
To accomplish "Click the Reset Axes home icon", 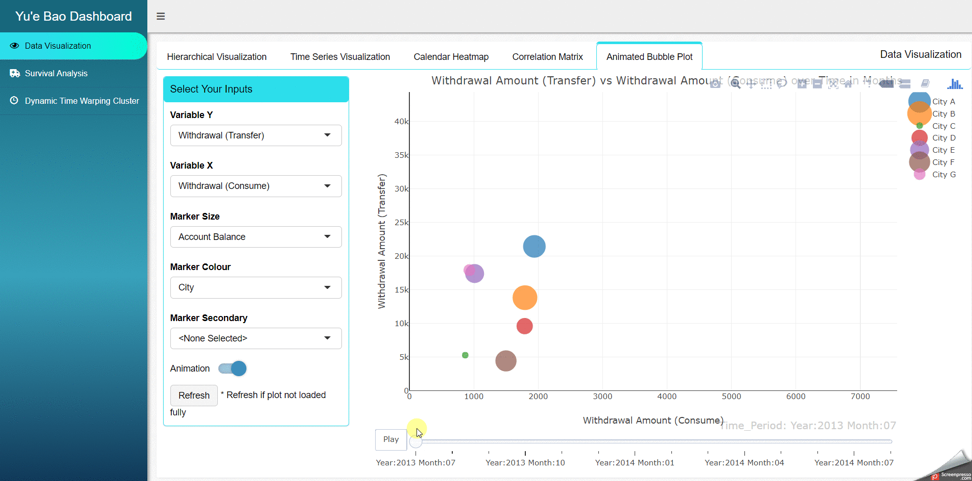I will tap(847, 84).
